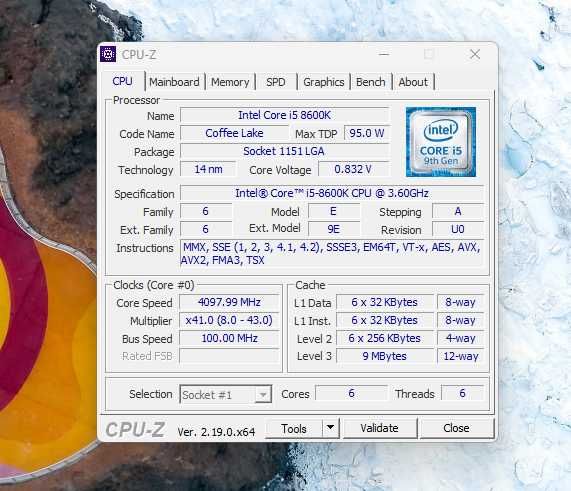Select the CPU tab

click(x=122, y=81)
